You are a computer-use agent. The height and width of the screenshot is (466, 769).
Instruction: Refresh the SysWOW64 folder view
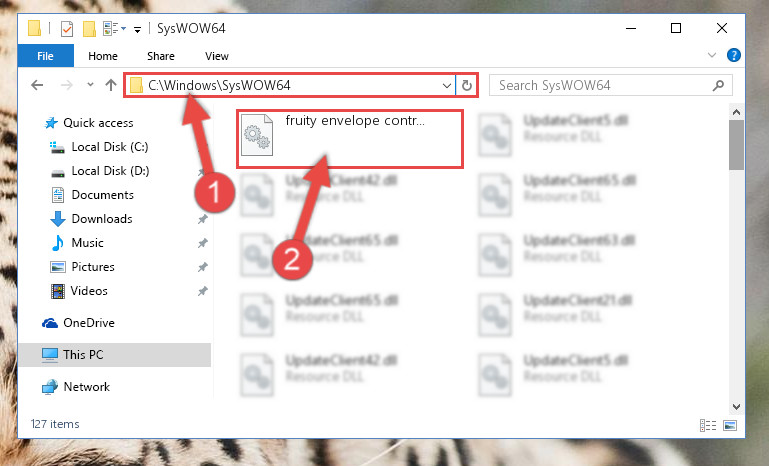click(467, 85)
